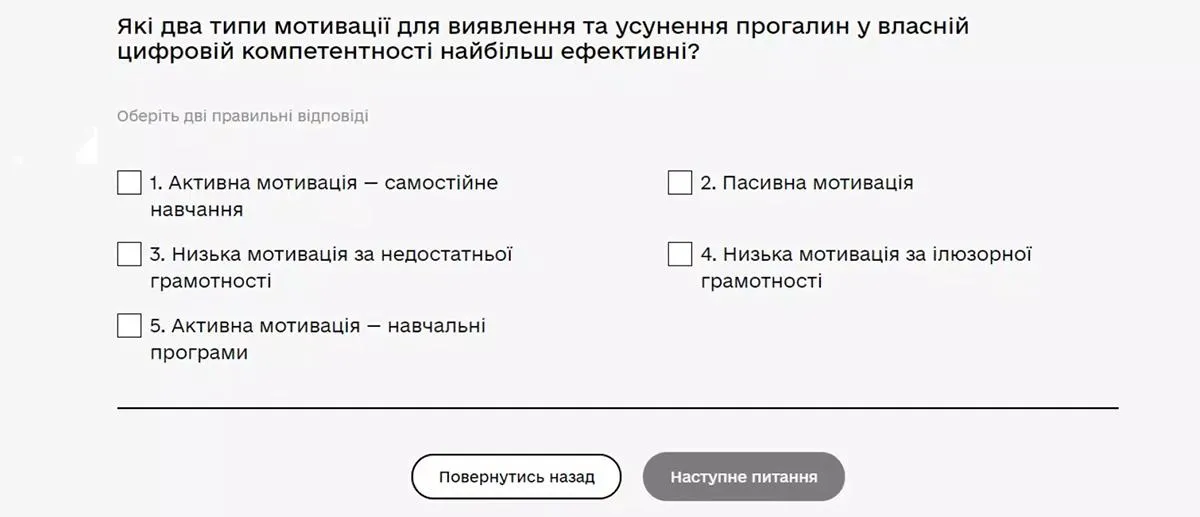Screen dimensions: 1200x517
Task: Click label text '4. Низька мотивація за ілюзорної'
Action: coord(865,254)
